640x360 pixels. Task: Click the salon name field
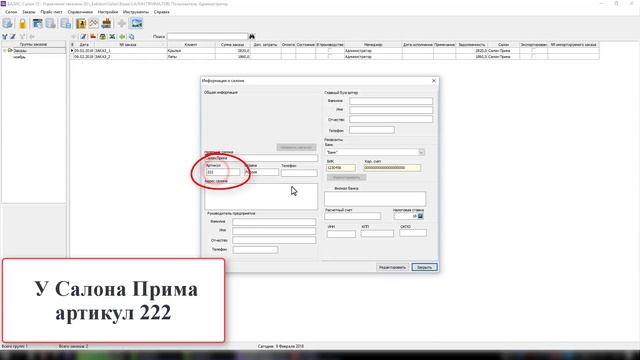tap(261, 158)
